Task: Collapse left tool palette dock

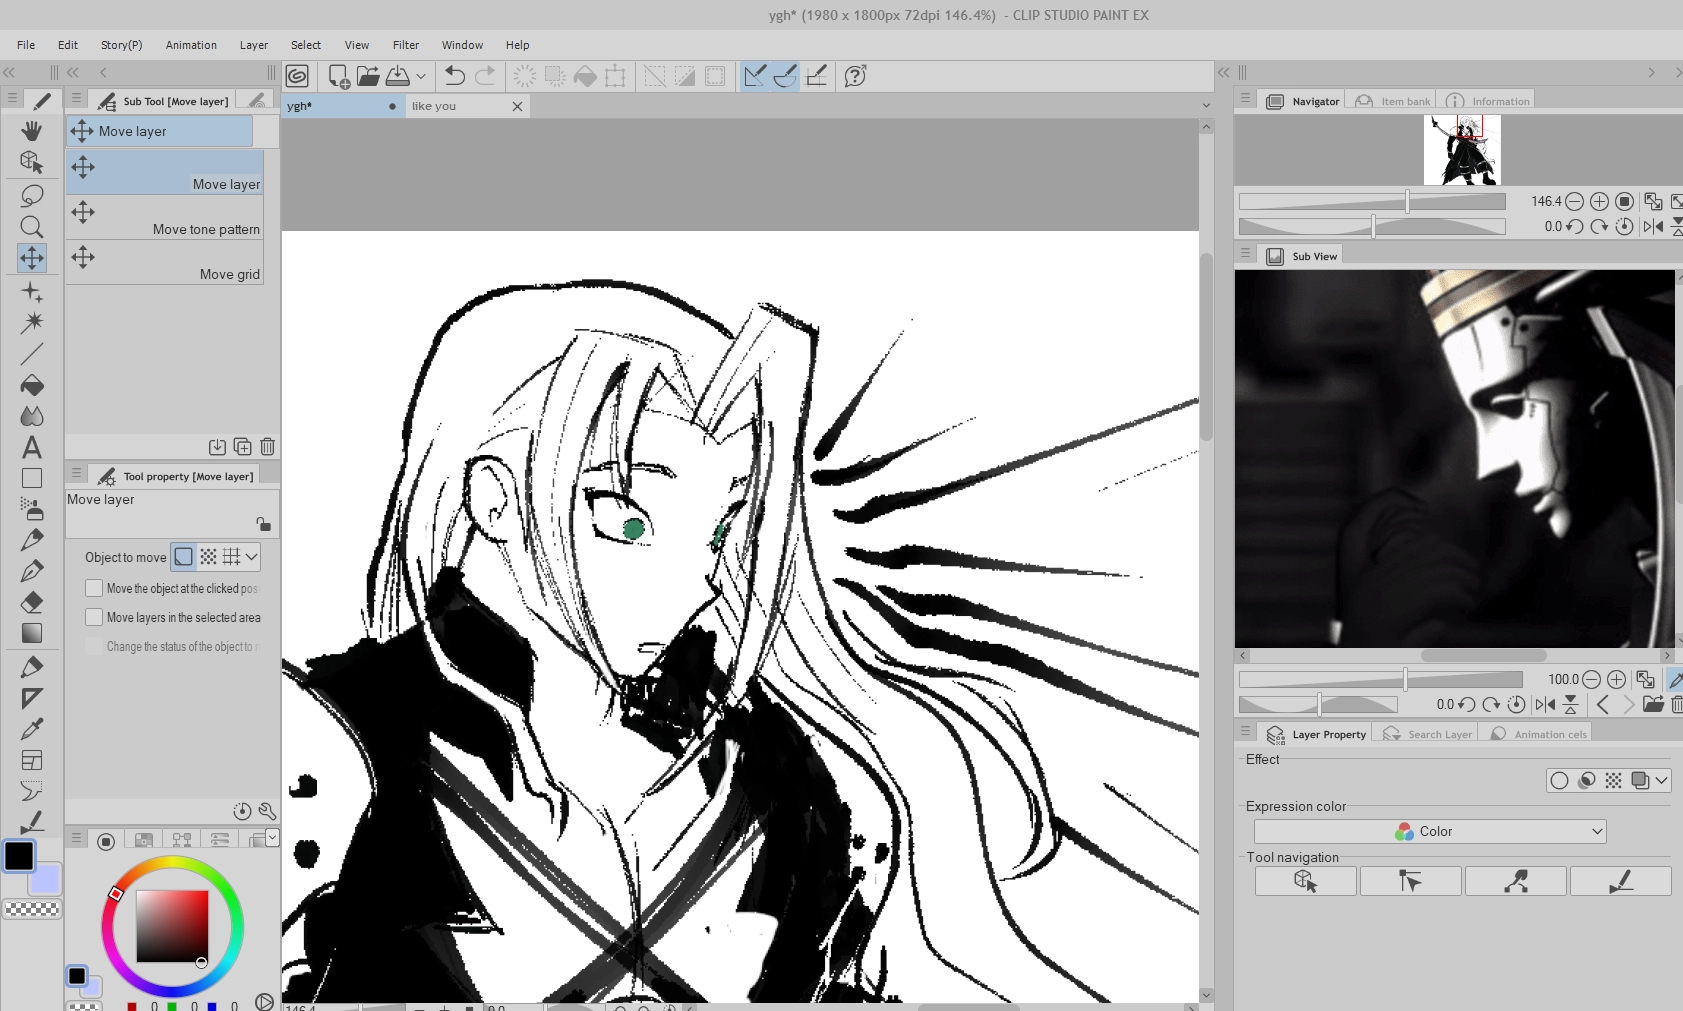Action: point(9,72)
